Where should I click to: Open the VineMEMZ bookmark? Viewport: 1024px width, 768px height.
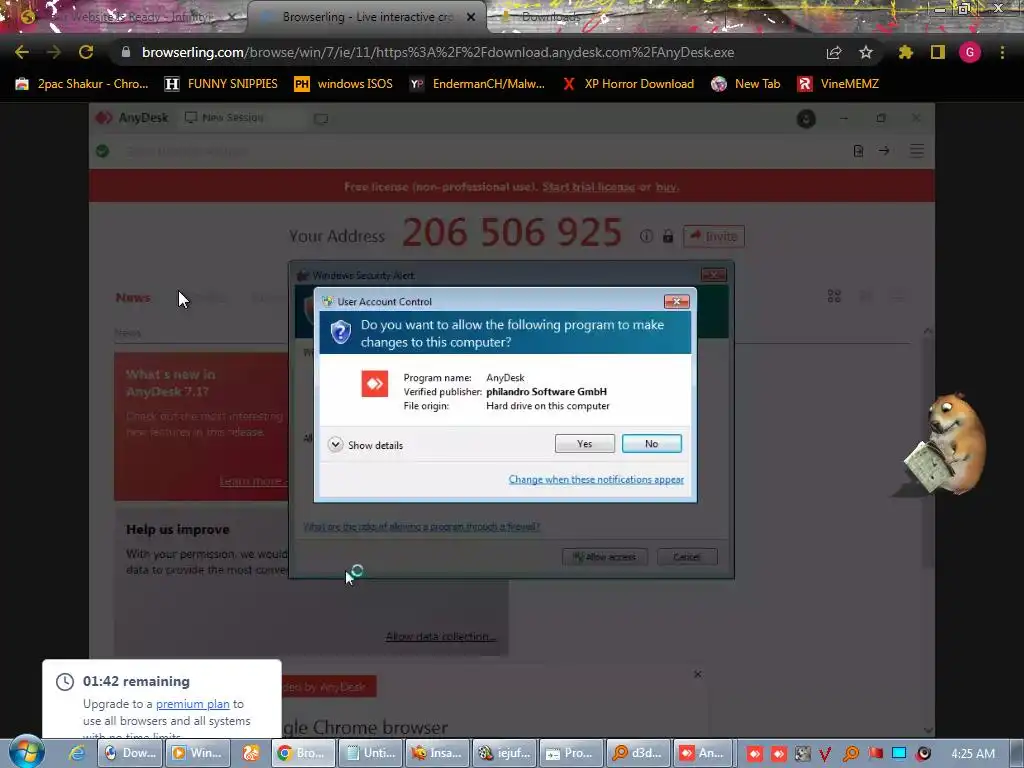839,84
